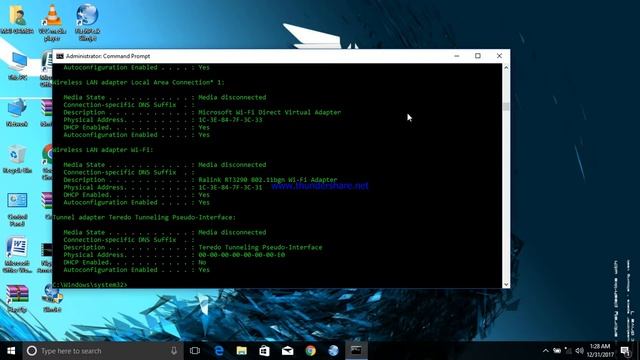Open Task View from the taskbar
This screenshot has width=640, height=360.
pos(195,351)
